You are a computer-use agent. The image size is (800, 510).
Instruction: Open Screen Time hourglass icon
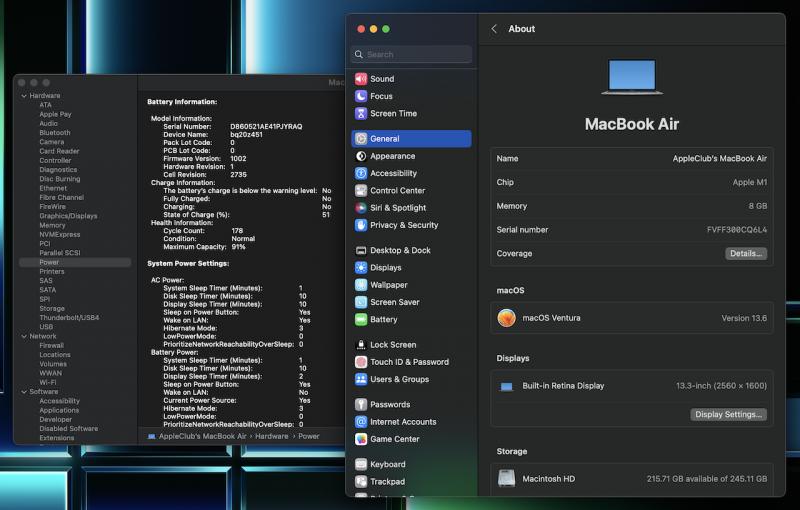point(361,113)
